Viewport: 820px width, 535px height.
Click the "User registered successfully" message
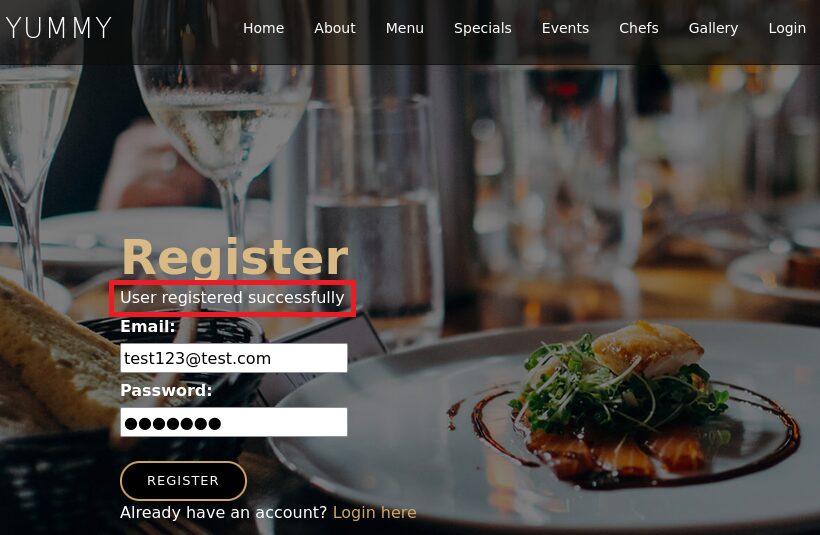pos(232,298)
